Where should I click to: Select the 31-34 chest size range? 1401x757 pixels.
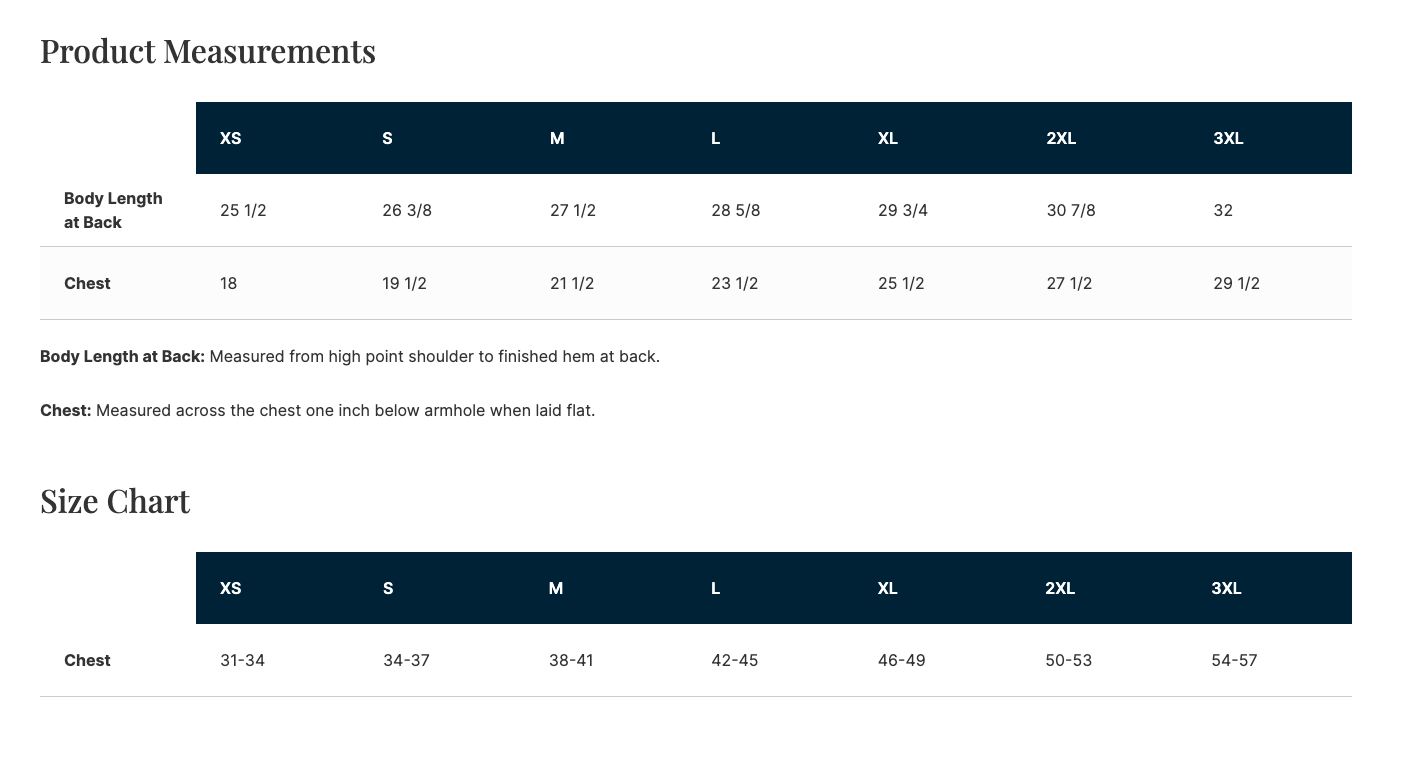point(242,660)
